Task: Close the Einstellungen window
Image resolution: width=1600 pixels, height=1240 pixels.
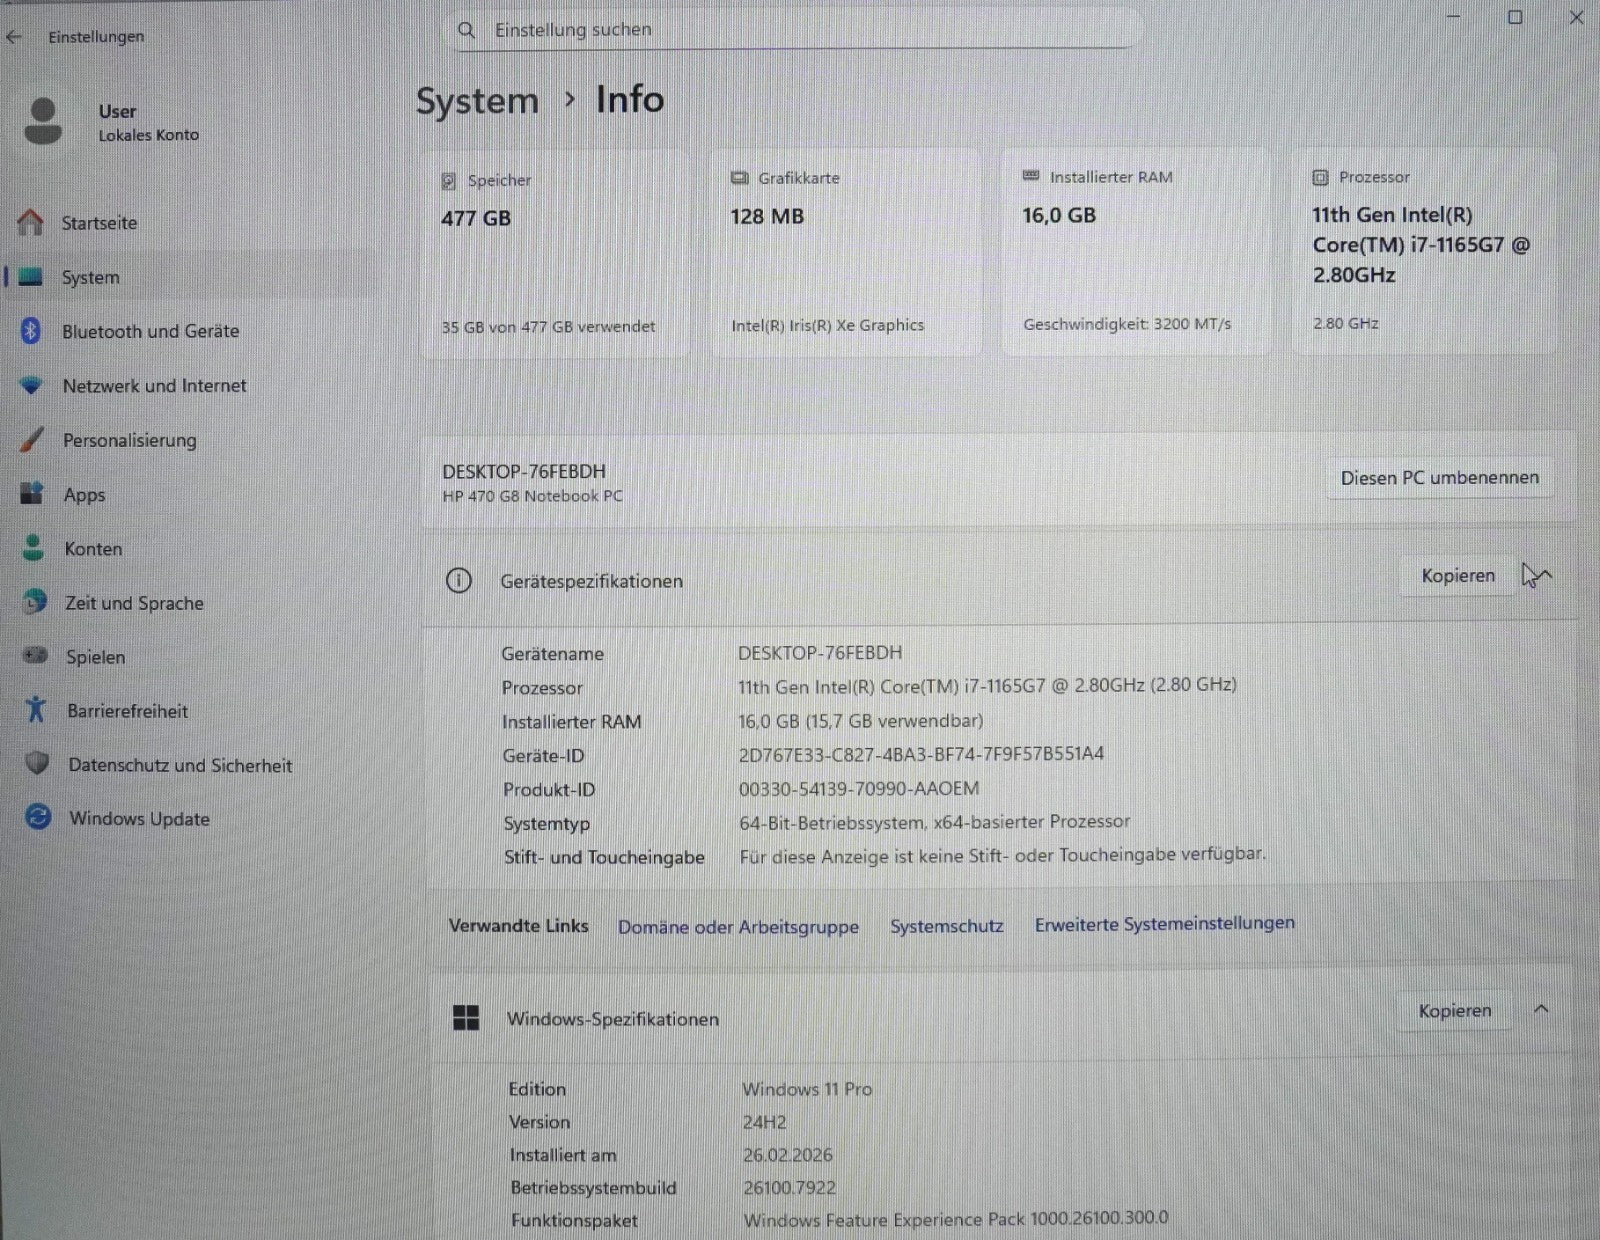Action: 1576,17
